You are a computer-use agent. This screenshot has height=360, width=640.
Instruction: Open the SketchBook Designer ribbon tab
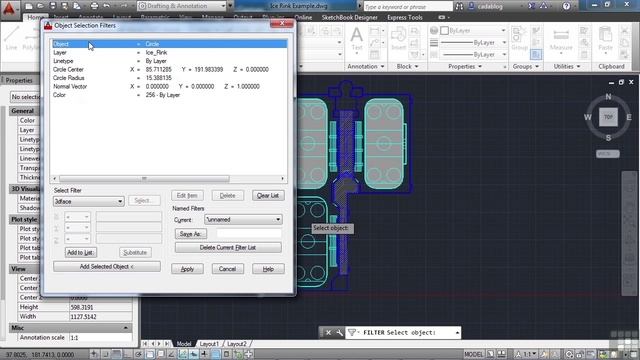point(349,18)
